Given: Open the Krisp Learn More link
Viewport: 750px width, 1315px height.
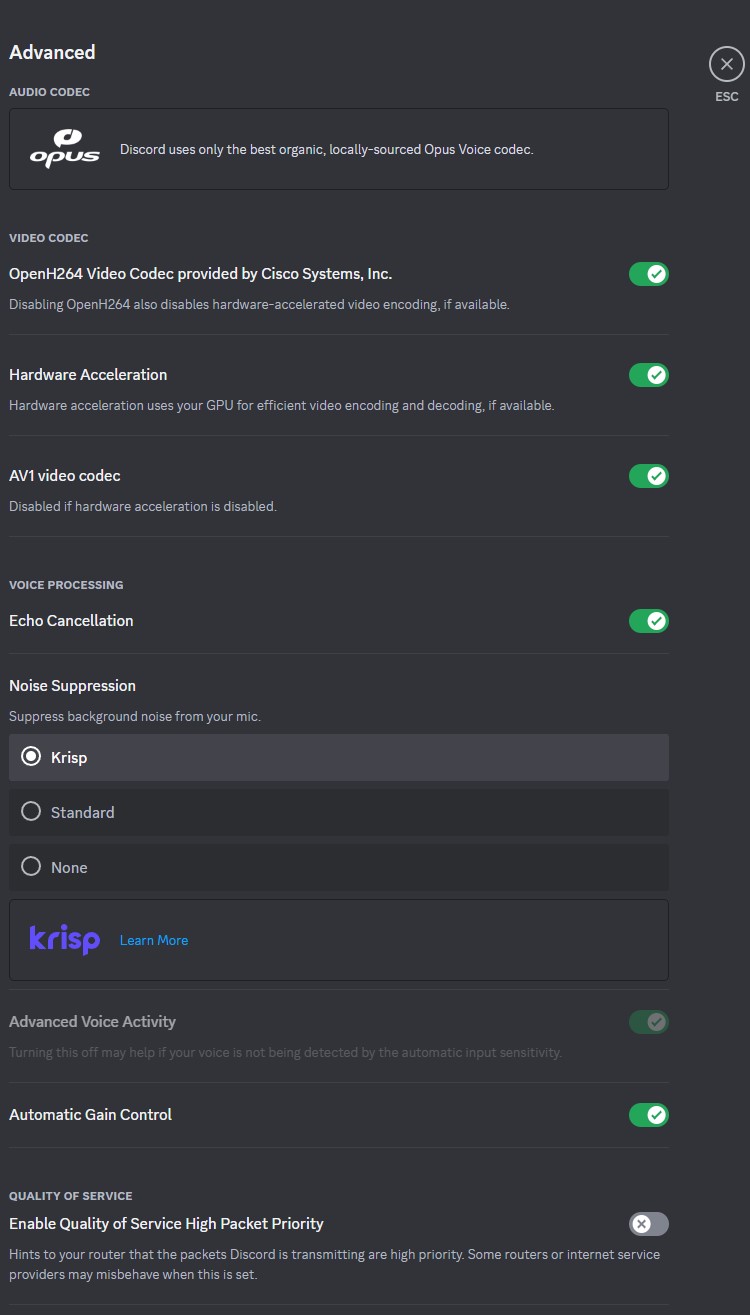Looking at the screenshot, I should pyautogui.click(x=154, y=940).
